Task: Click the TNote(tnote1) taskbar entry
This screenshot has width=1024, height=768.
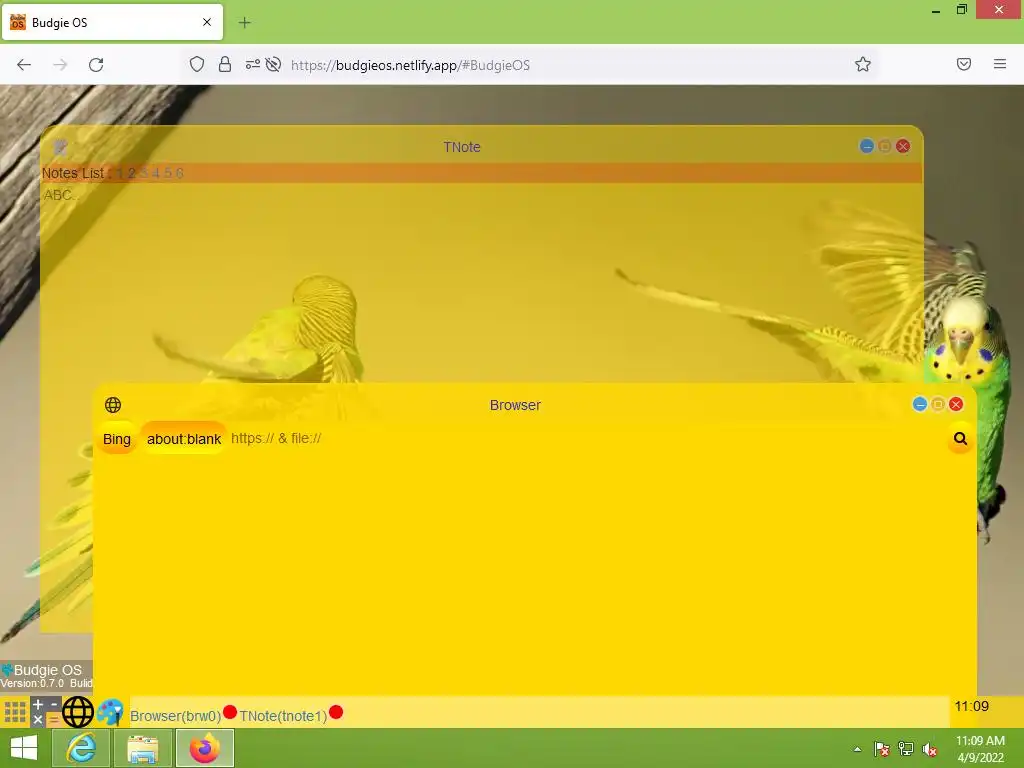Action: (x=283, y=716)
